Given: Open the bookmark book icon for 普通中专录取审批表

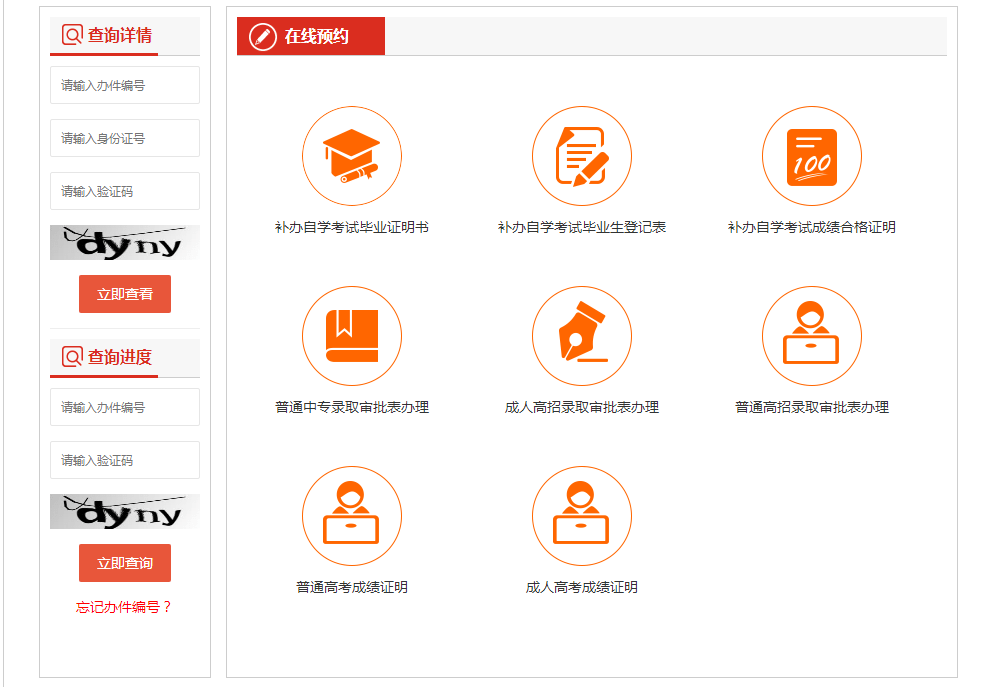Looking at the screenshot, I should [x=352, y=336].
